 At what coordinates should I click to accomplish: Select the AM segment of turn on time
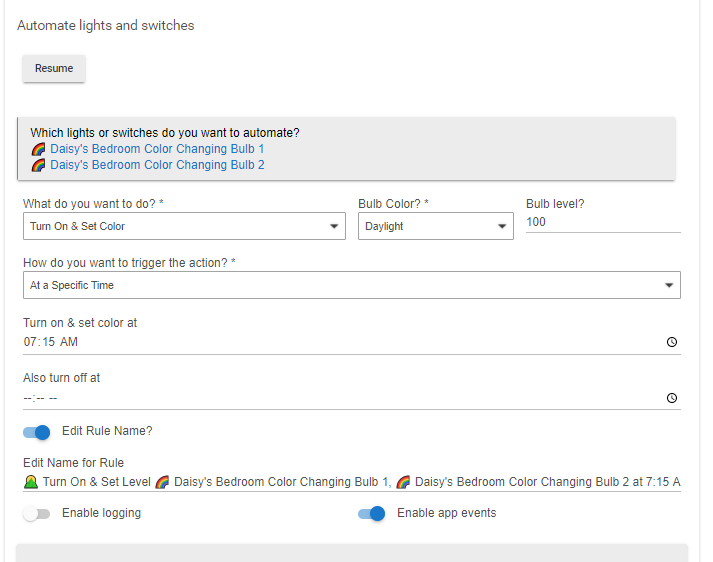tap(68, 342)
